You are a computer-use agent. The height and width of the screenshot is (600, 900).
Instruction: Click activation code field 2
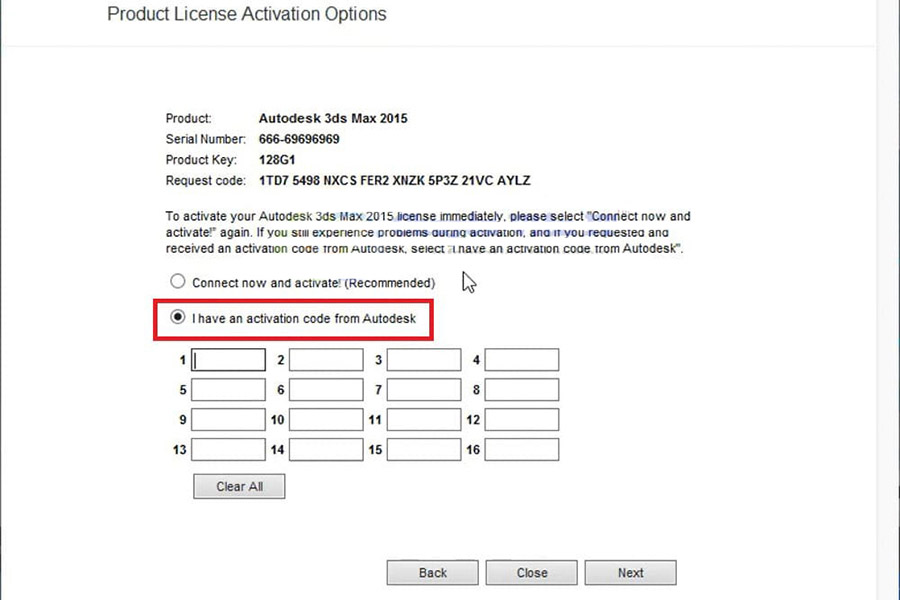(x=327, y=360)
